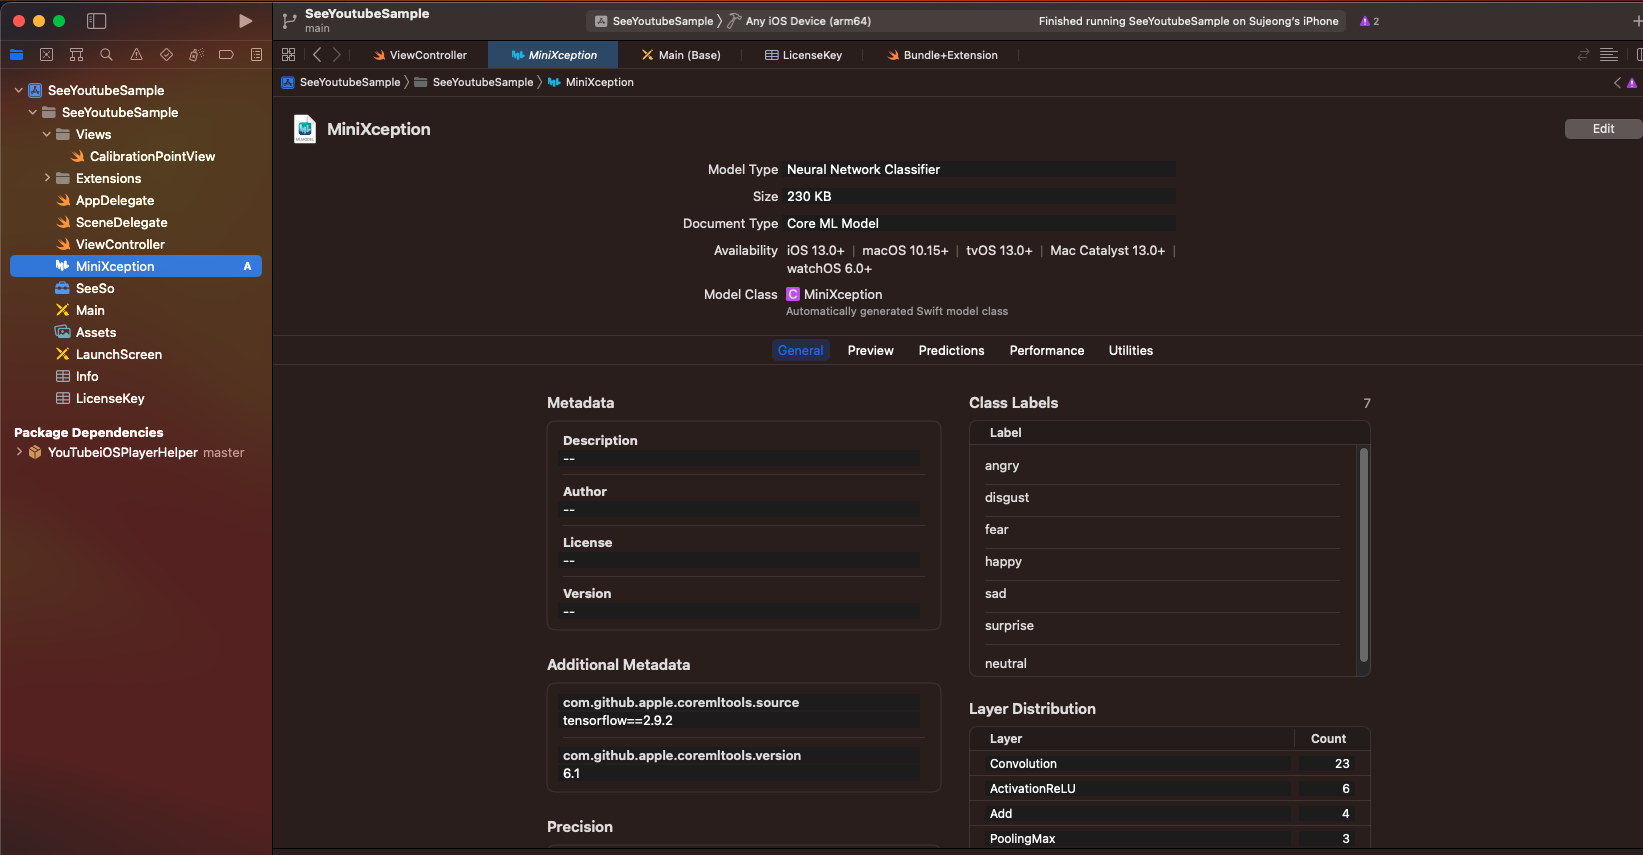Click the Count column header
Viewport: 1643px width, 855px height.
point(1329,739)
